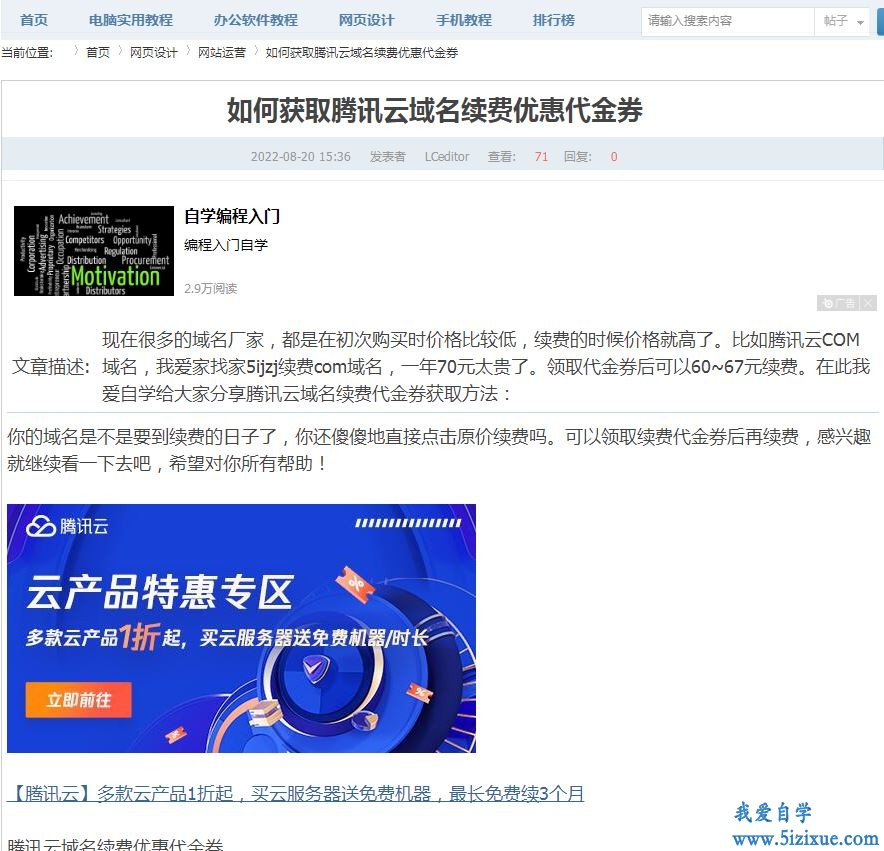
Task: Click the orange 立即前往 button
Action: [78, 700]
